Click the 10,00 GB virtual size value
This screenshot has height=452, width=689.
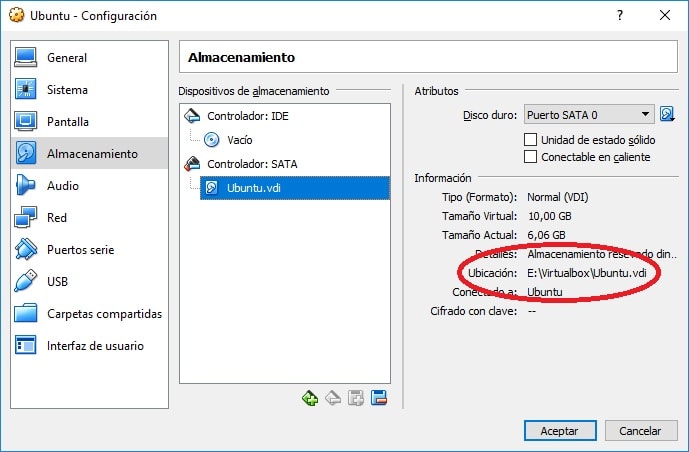pyautogui.click(x=549, y=216)
